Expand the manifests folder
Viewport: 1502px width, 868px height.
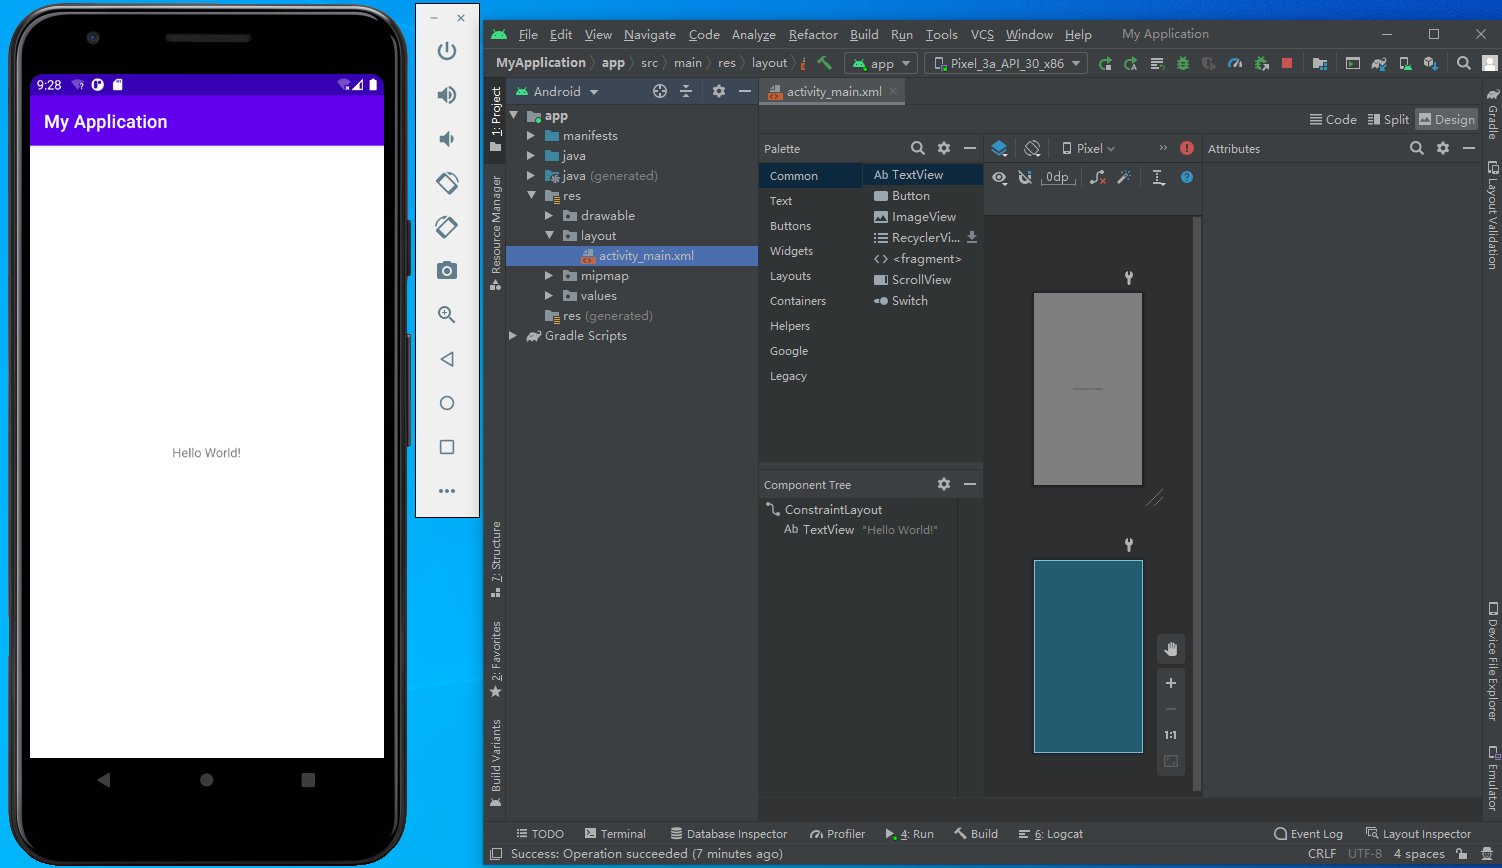coord(531,135)
